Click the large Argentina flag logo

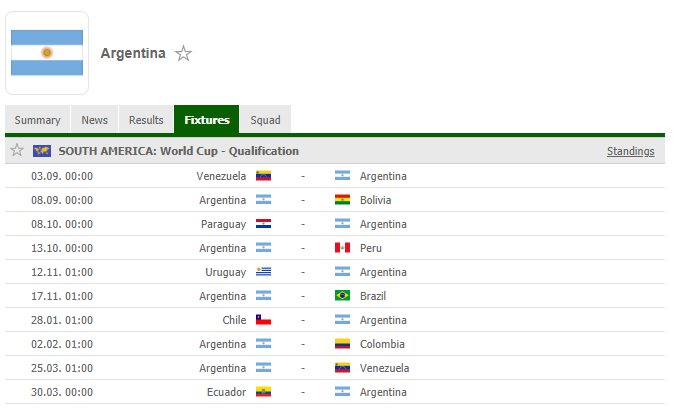click(x=47, y=53)
